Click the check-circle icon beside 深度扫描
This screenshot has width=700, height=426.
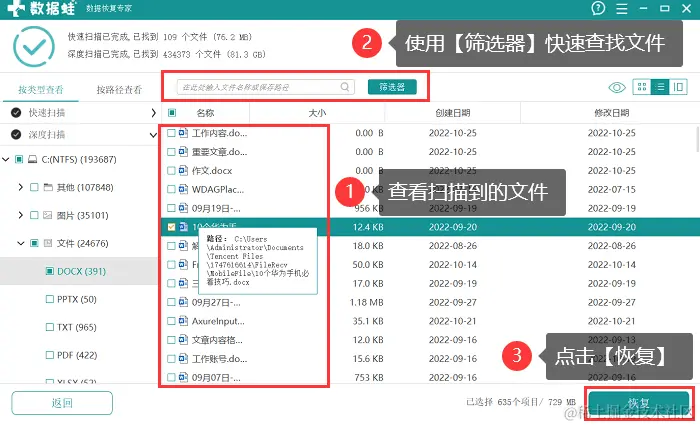(16, 134)
